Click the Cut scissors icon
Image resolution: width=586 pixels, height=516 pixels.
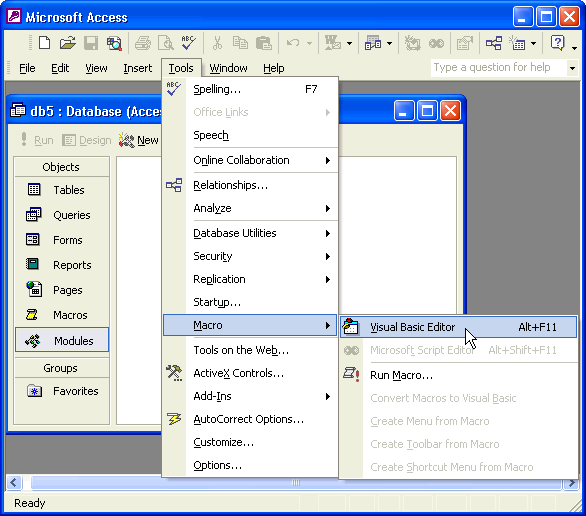pos(217,43)
